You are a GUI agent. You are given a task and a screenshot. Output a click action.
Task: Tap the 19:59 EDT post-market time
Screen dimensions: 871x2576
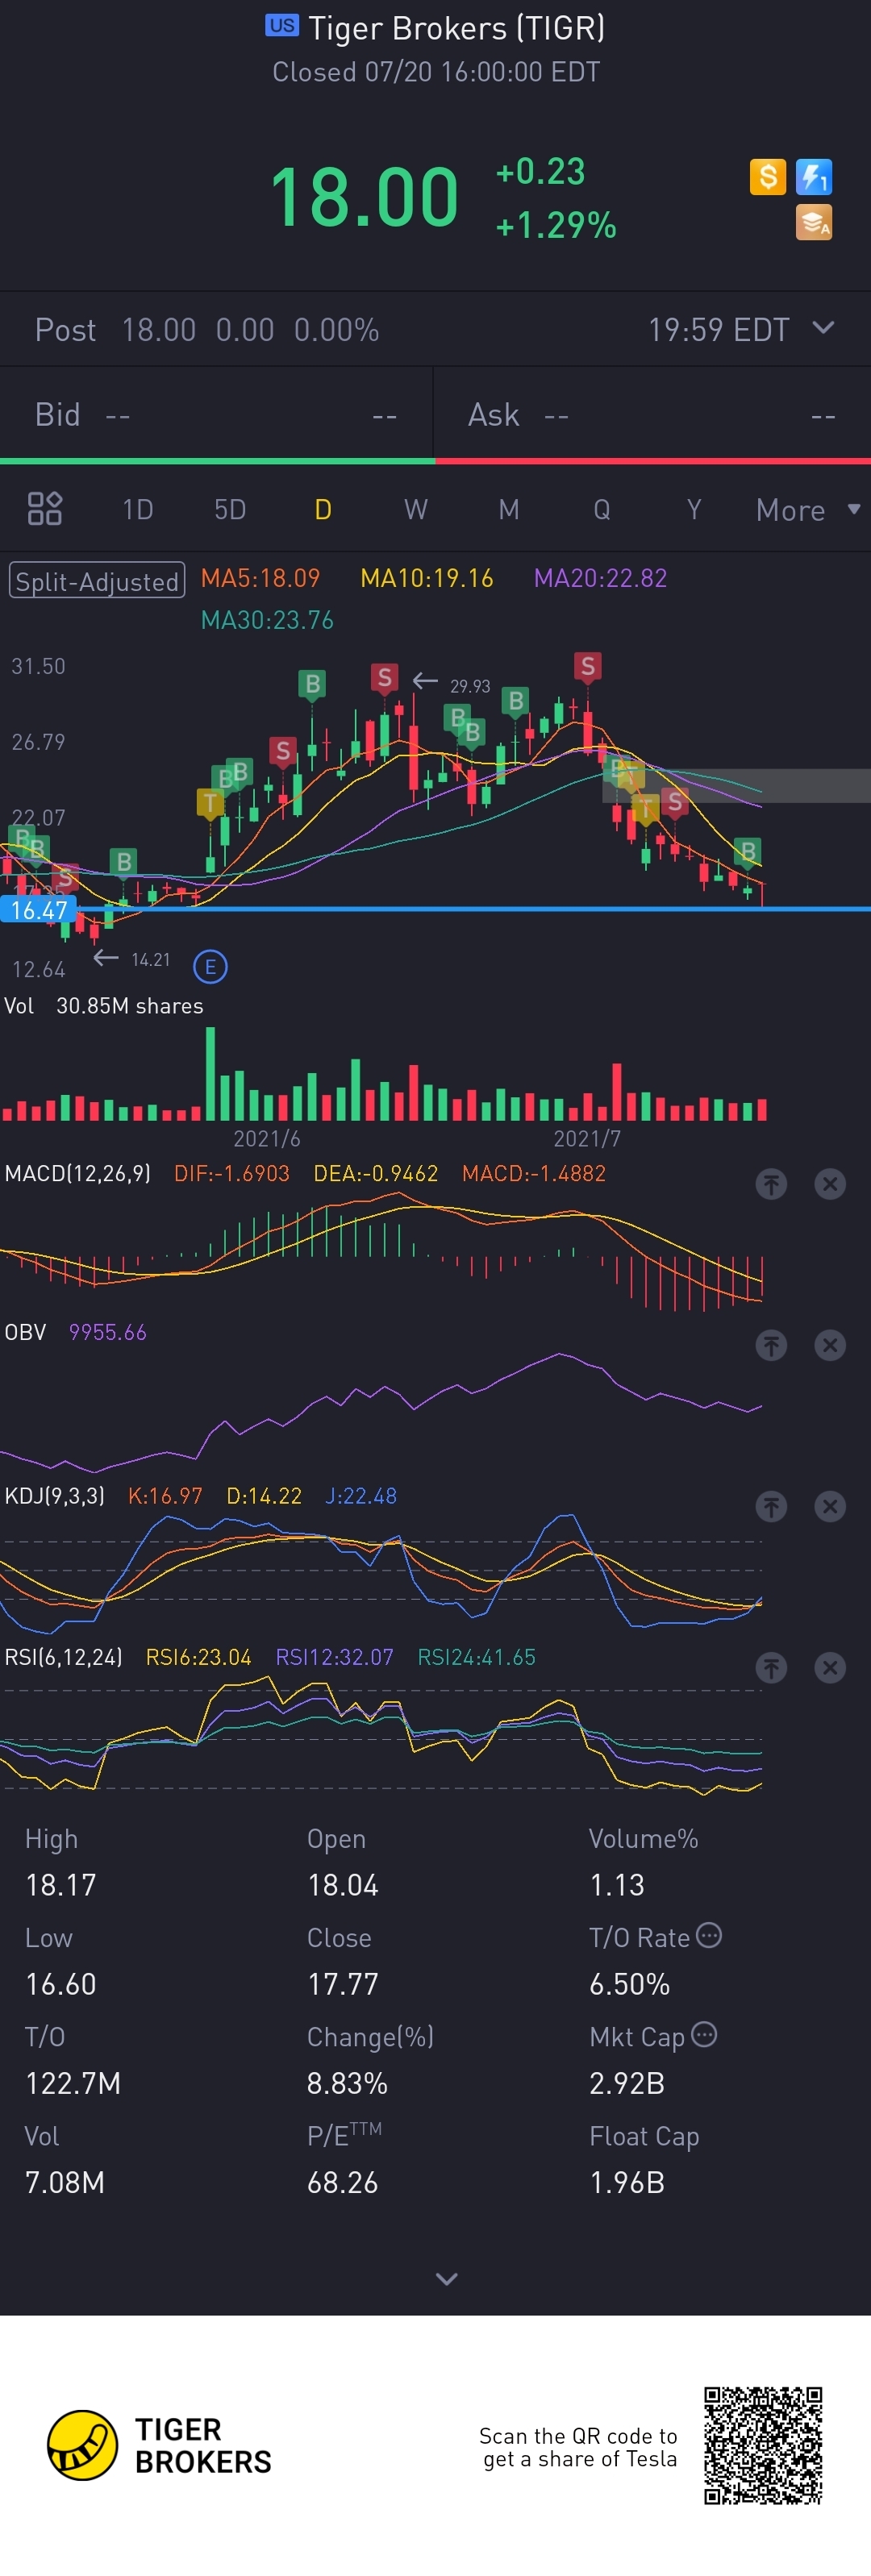pyautogui.click(x=719, y=330)
